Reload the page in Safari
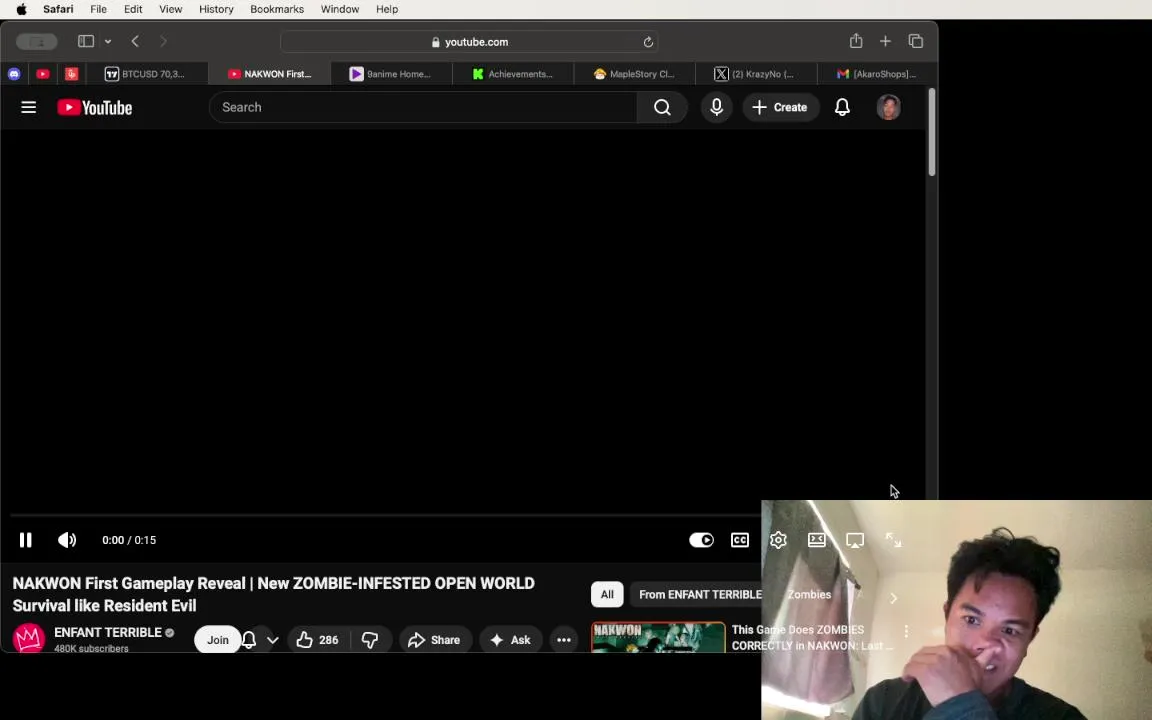 [648, 42]
